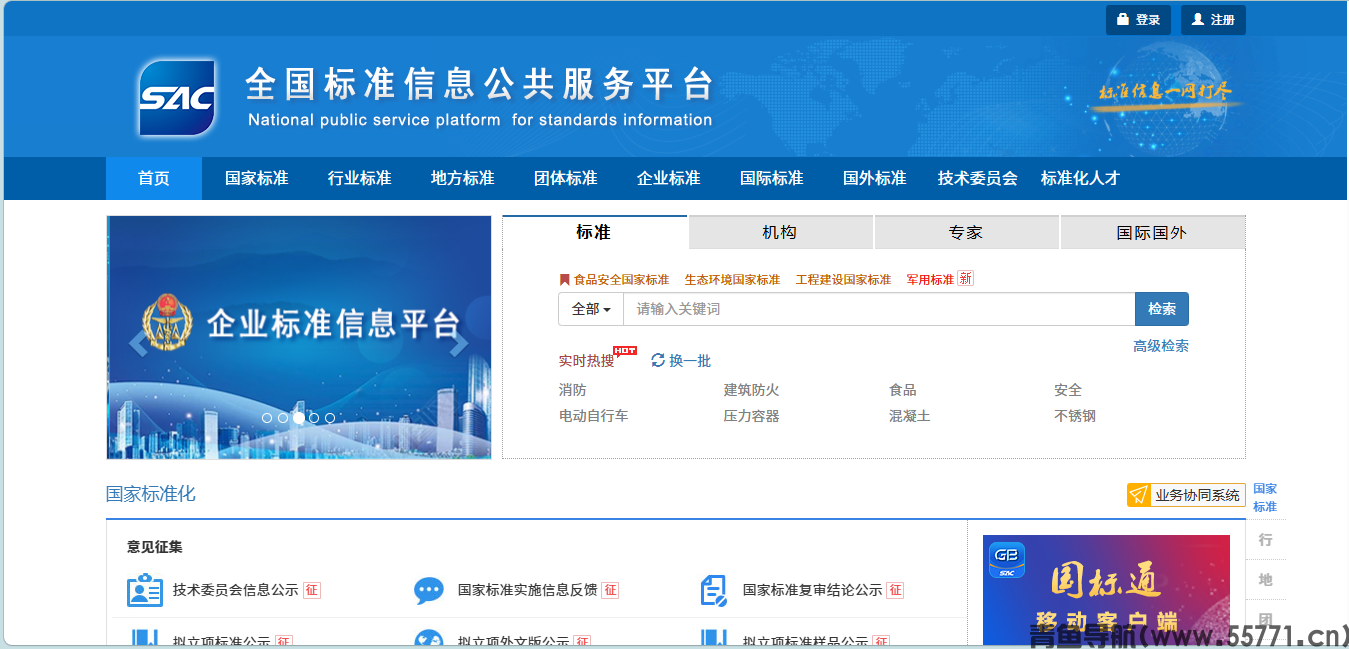The height and width of the screenshot is (649, 1349).
Task: Click the GB 国标通 app icon
Action: [x=1007, y=560]
